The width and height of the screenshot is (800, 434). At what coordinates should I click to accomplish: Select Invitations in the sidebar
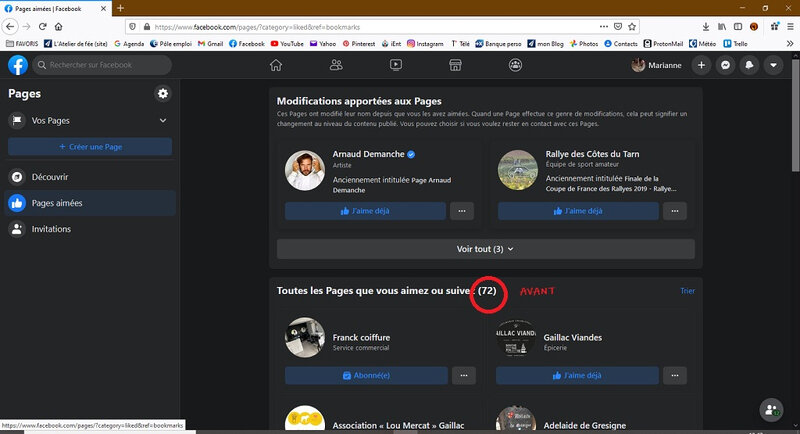pyautogui.click(x=90, y=229)
